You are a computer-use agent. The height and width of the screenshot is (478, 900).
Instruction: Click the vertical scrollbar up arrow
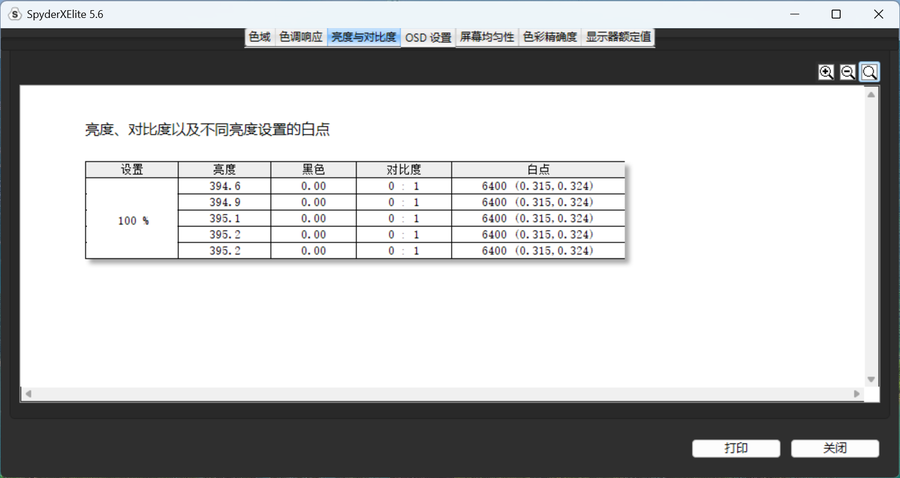click(871, 94)
